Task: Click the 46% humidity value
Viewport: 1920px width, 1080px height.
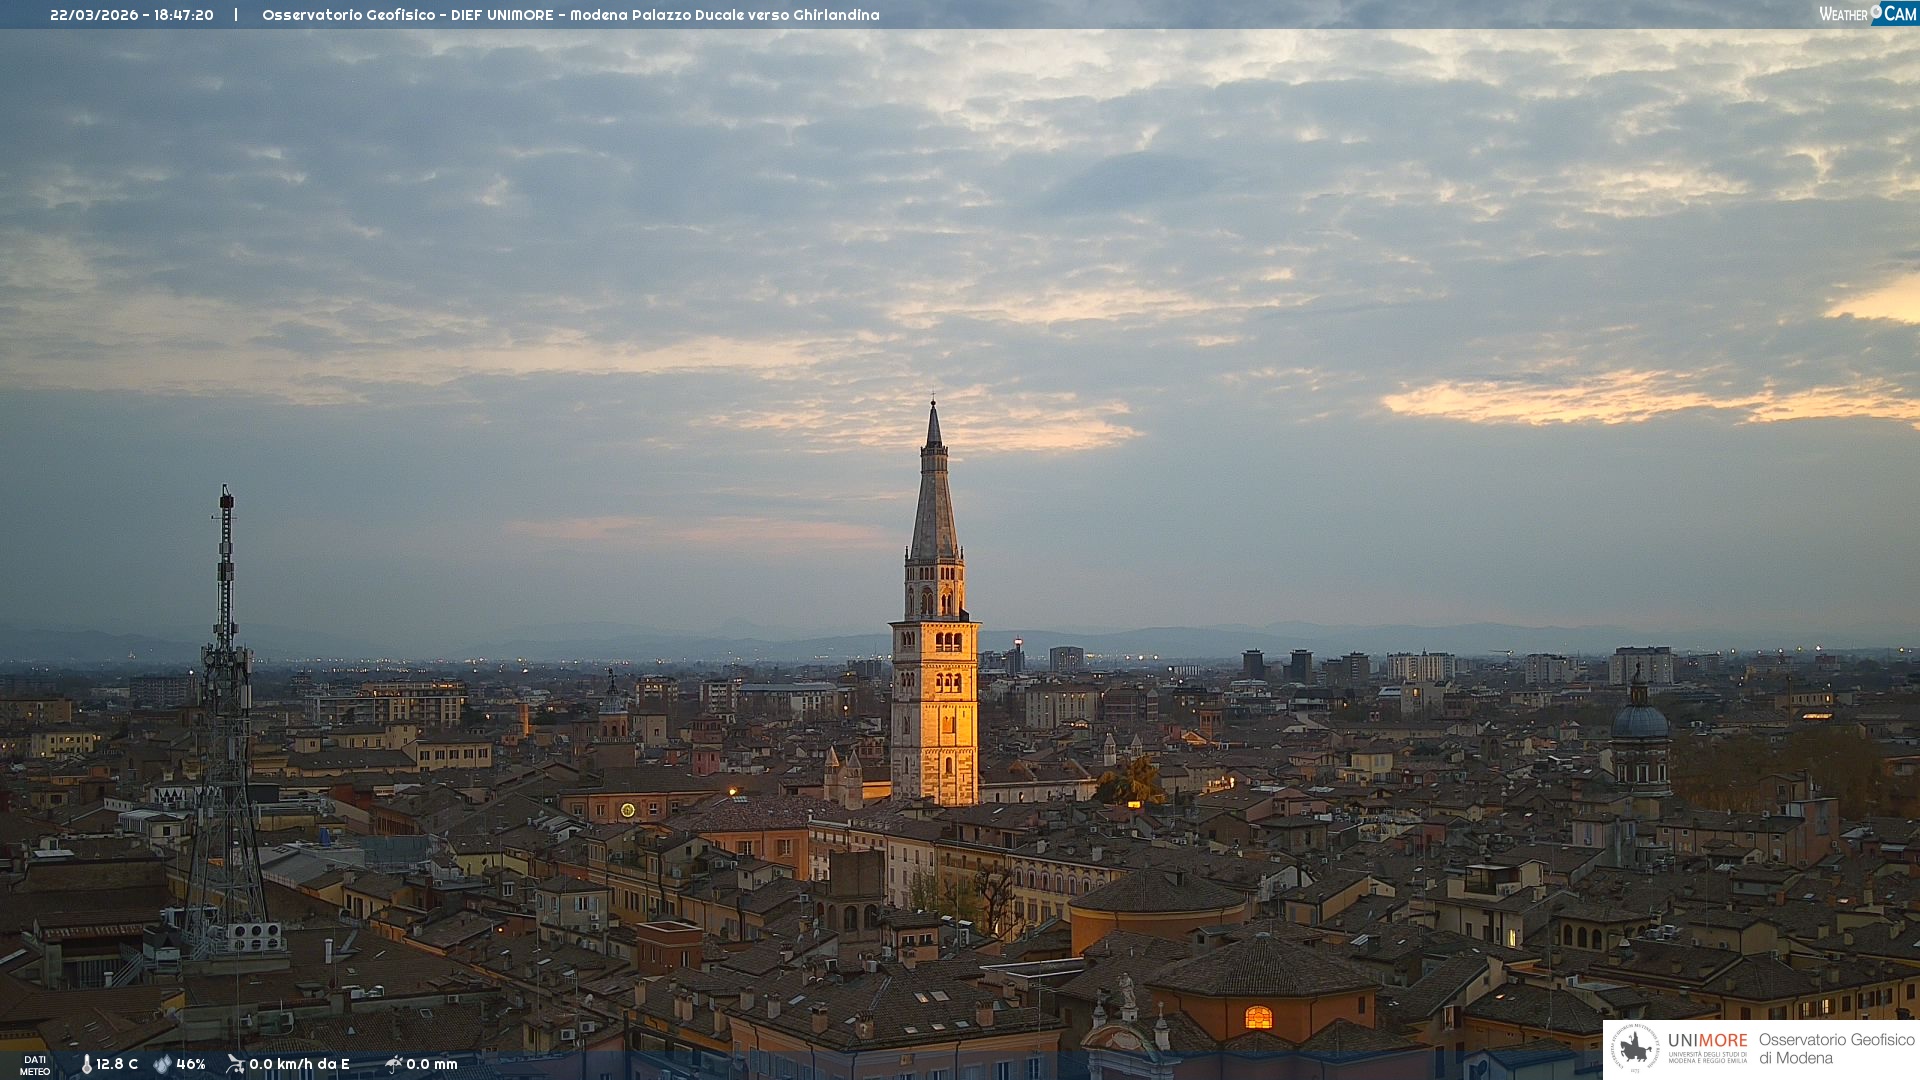Action: point(191,1064)
